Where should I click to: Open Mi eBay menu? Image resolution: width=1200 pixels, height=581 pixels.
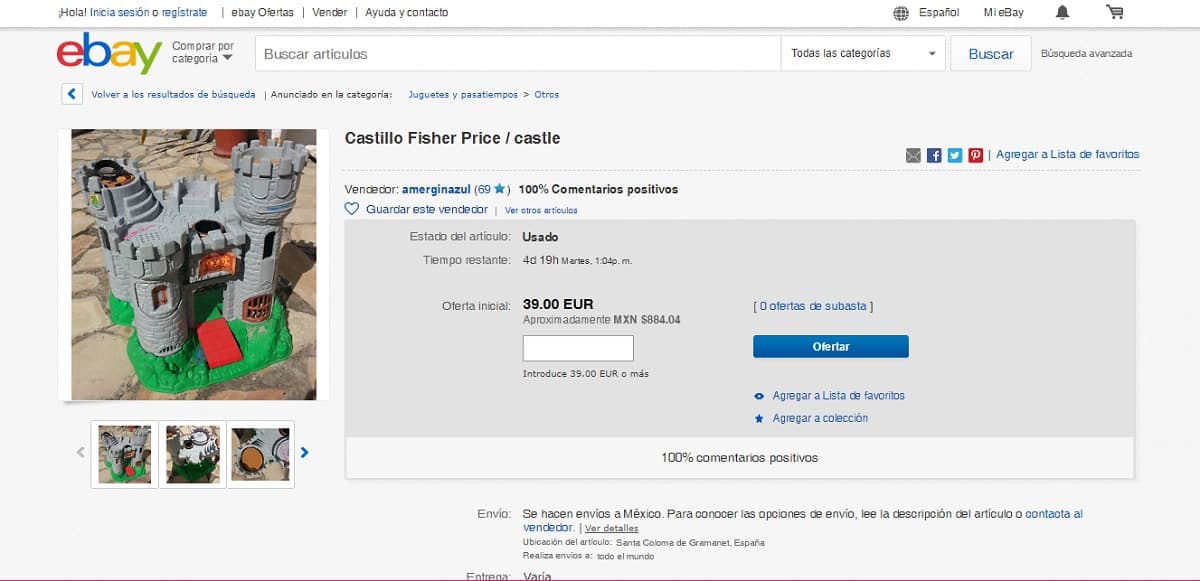coord(1004,12)
